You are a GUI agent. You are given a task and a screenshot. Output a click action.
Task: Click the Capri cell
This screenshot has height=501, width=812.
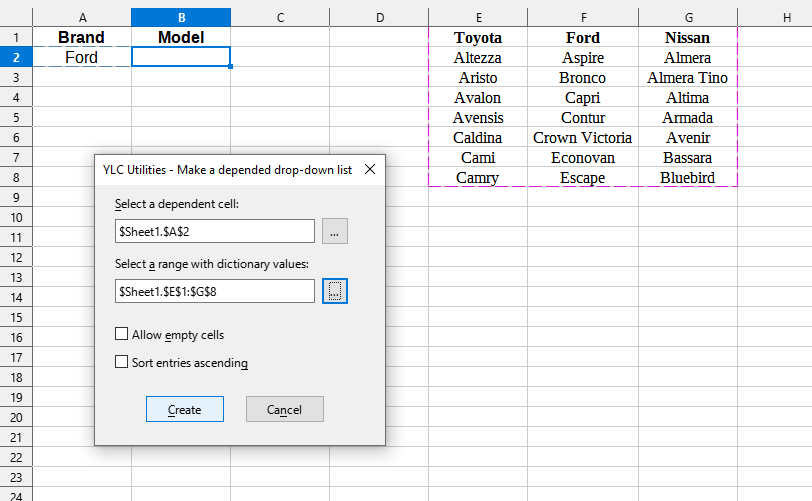tap(583, 97)
